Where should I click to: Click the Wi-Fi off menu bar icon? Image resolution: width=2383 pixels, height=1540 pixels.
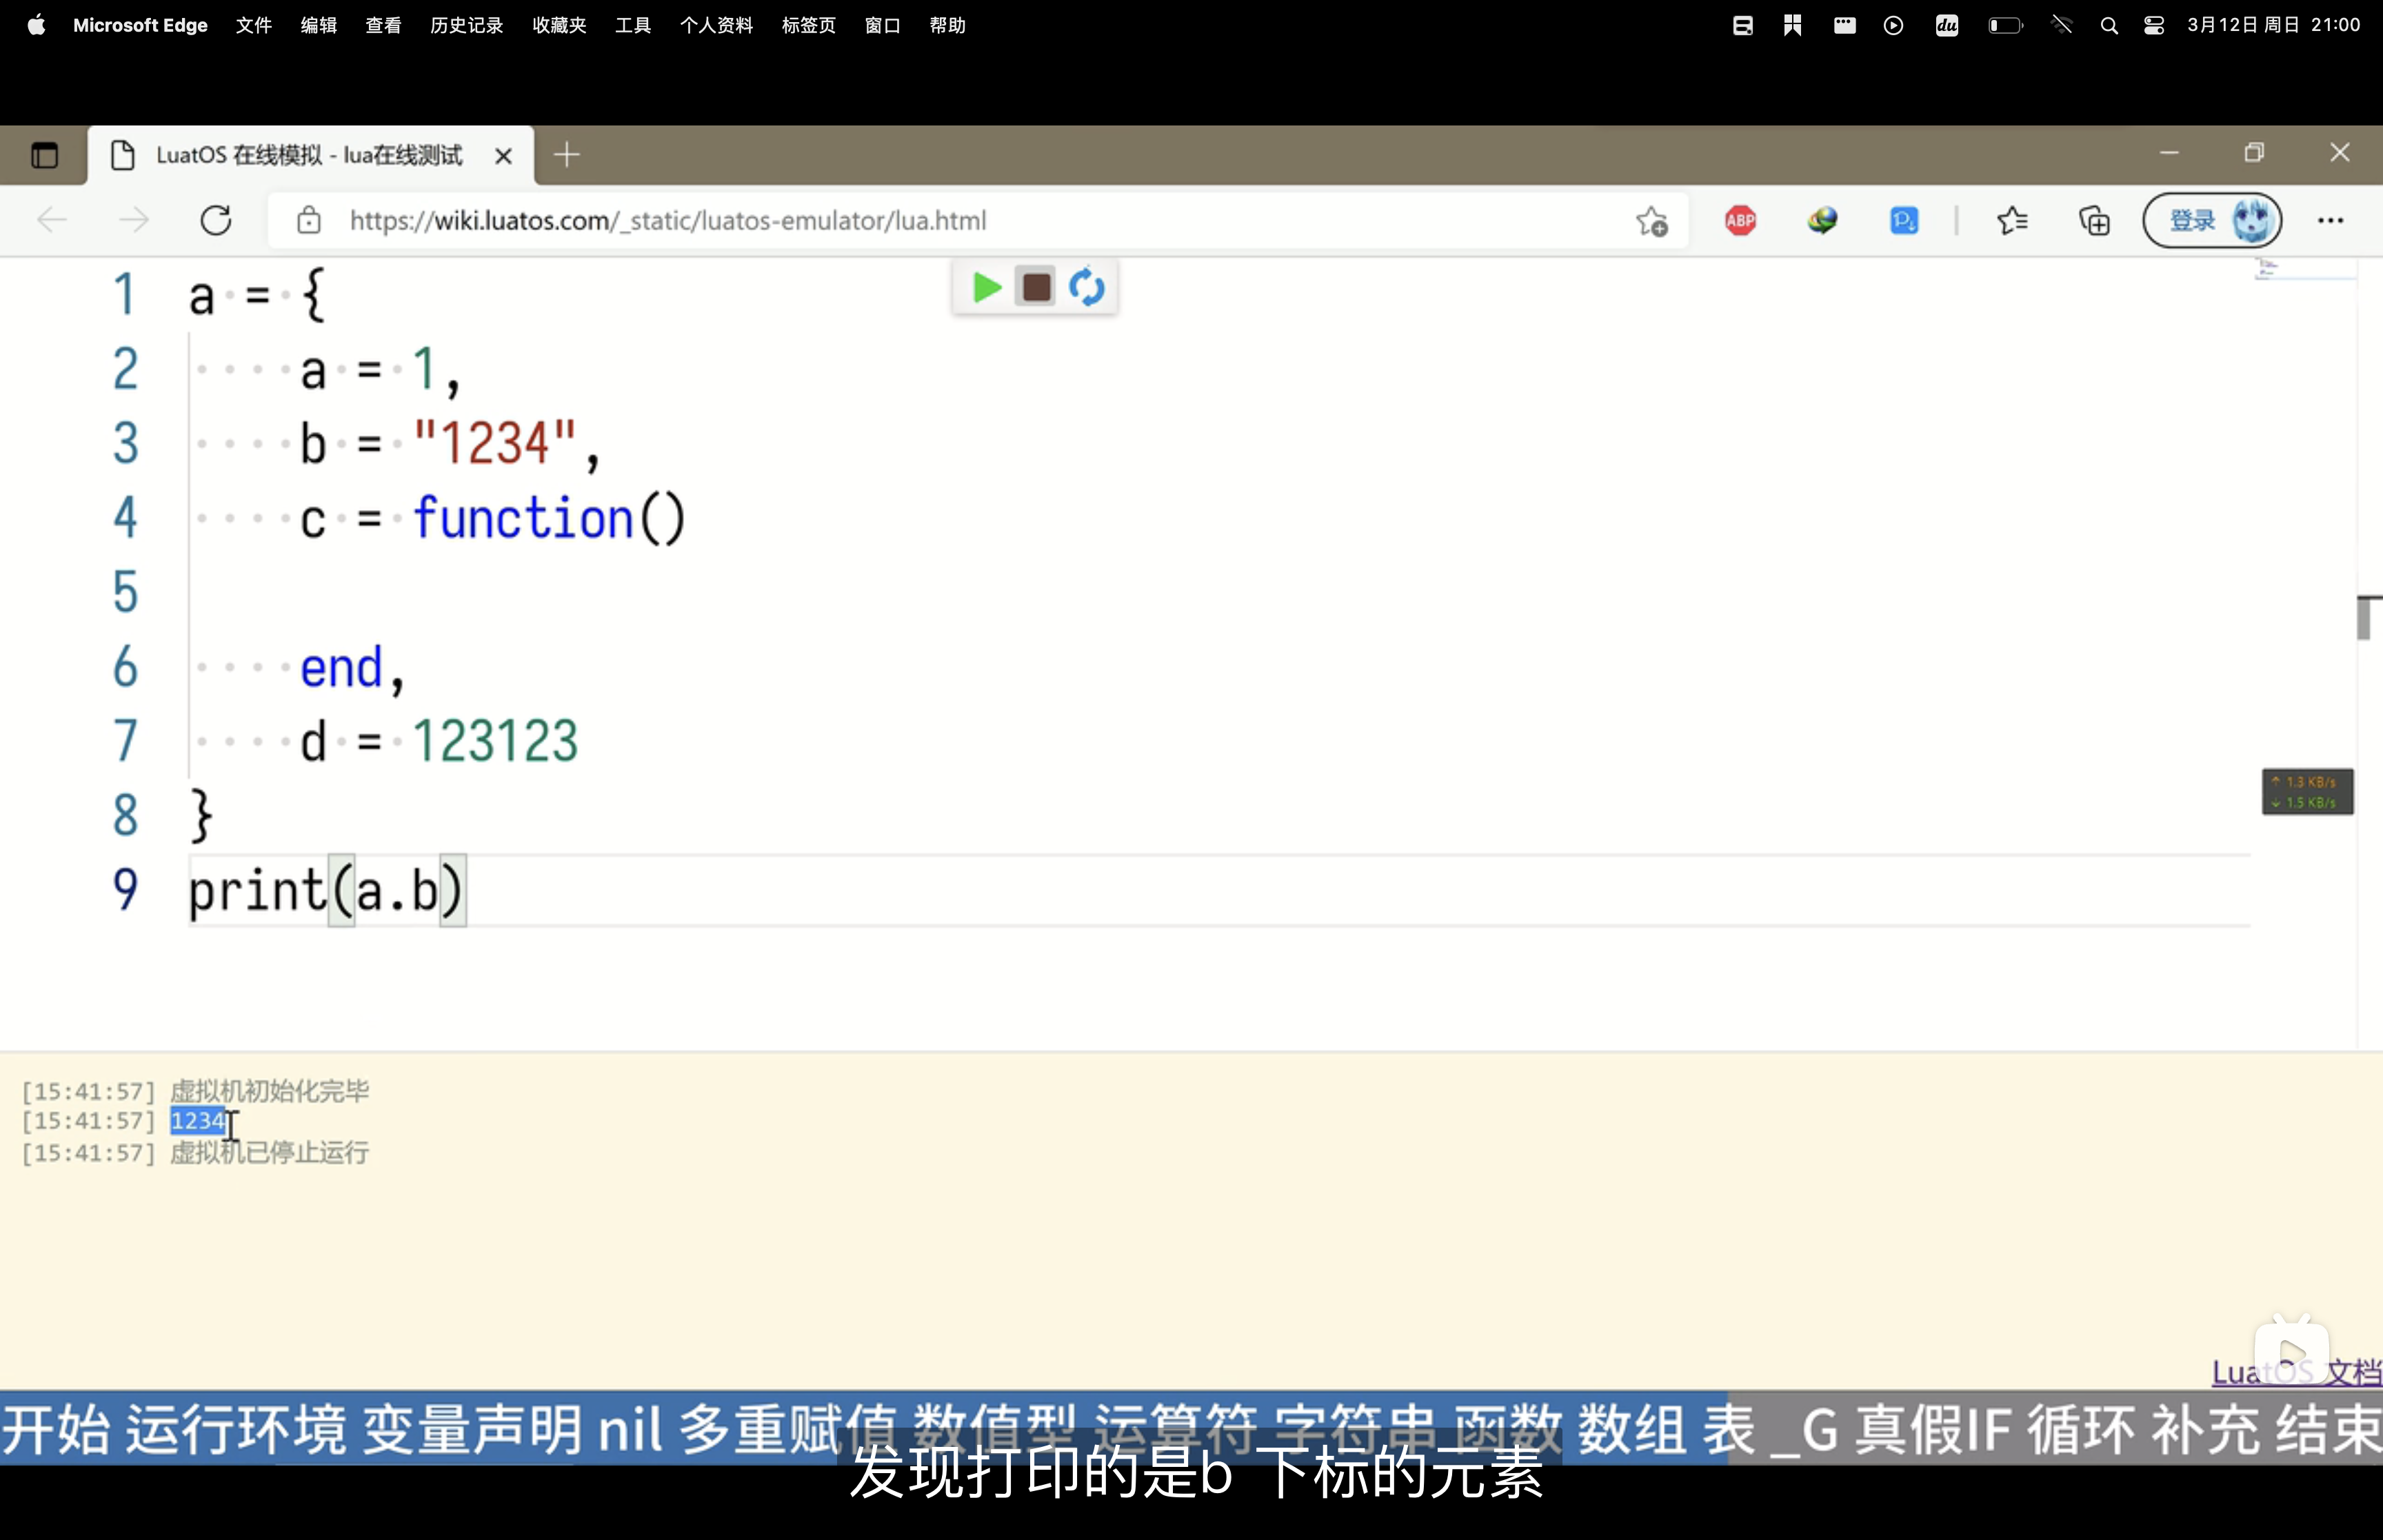2061,26
